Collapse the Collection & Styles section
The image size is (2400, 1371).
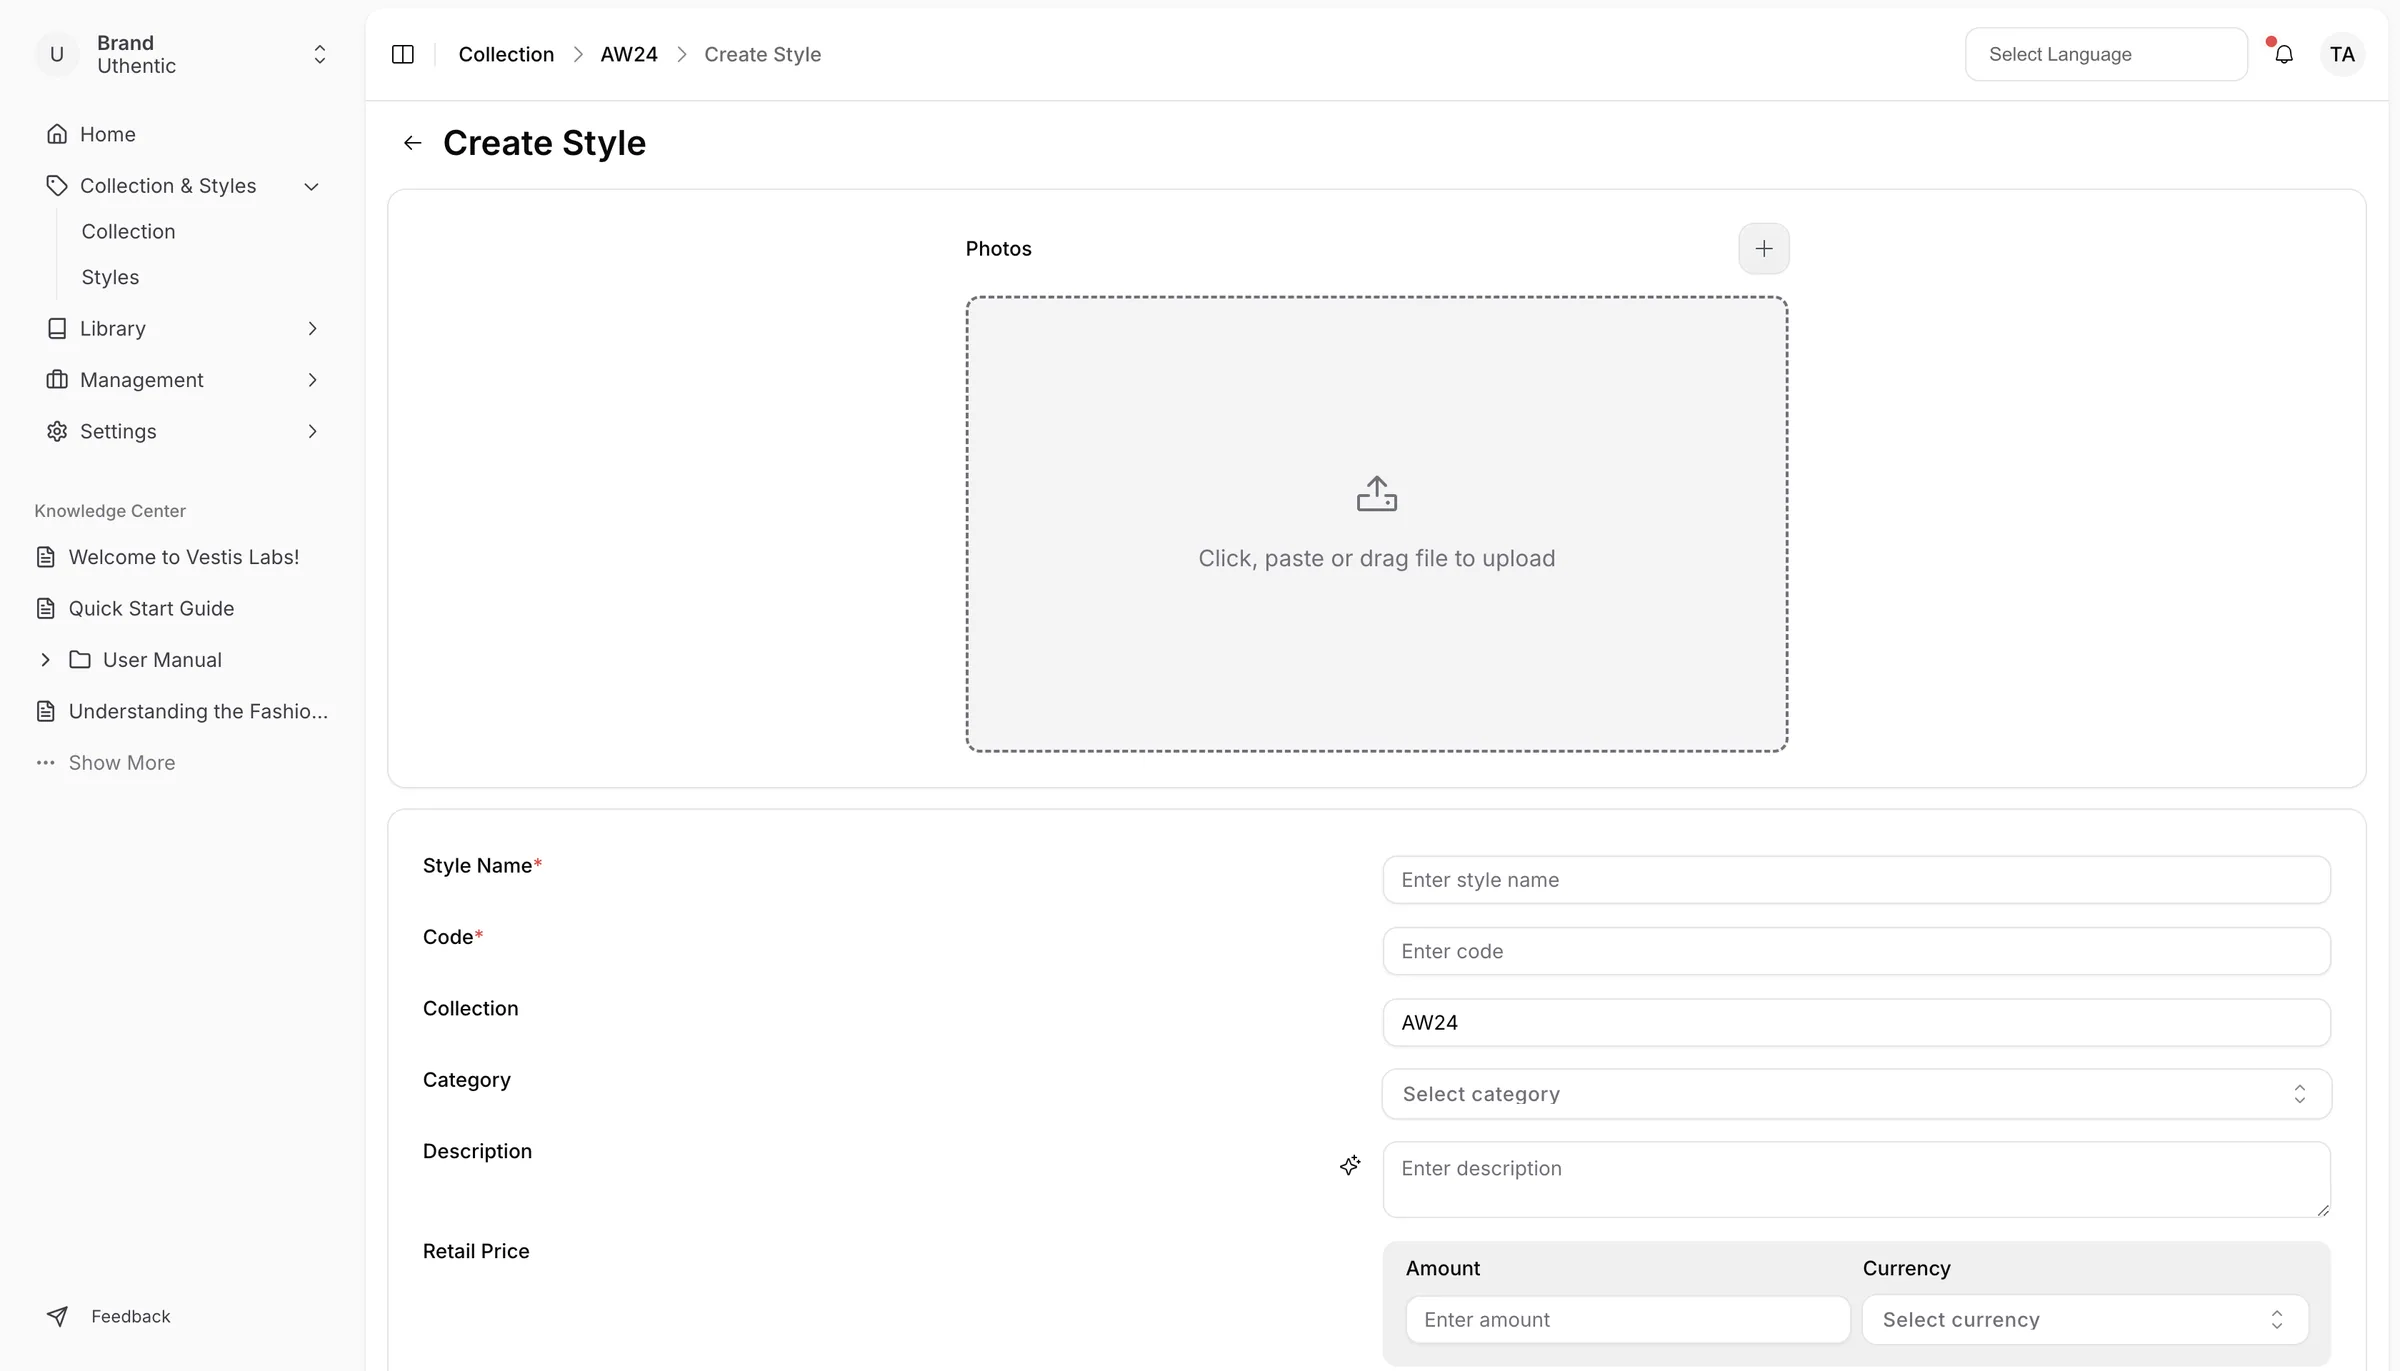click(x=311, y=186)
